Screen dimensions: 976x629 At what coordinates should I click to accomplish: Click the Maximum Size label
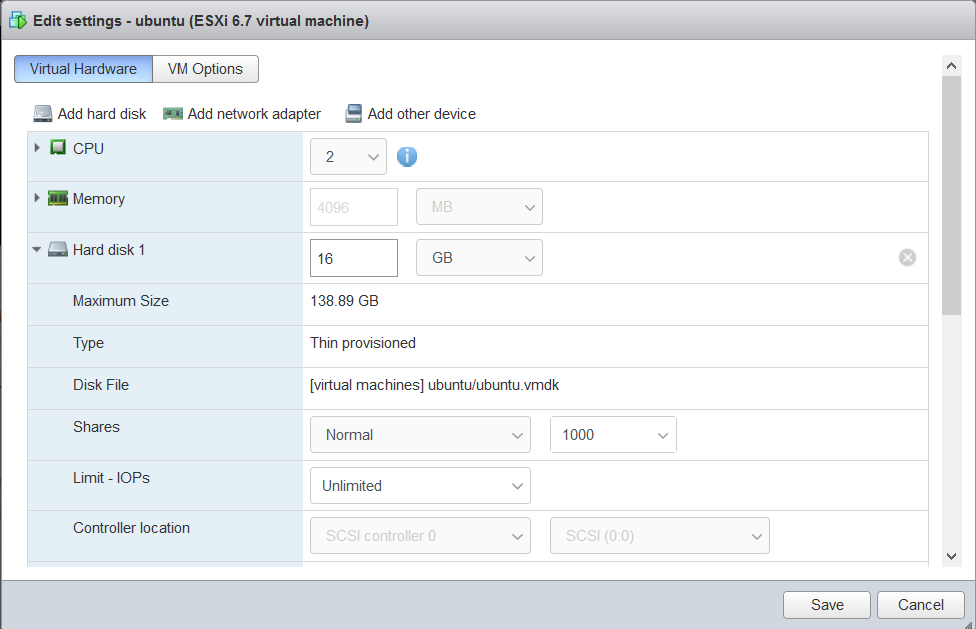pos(121,301)
